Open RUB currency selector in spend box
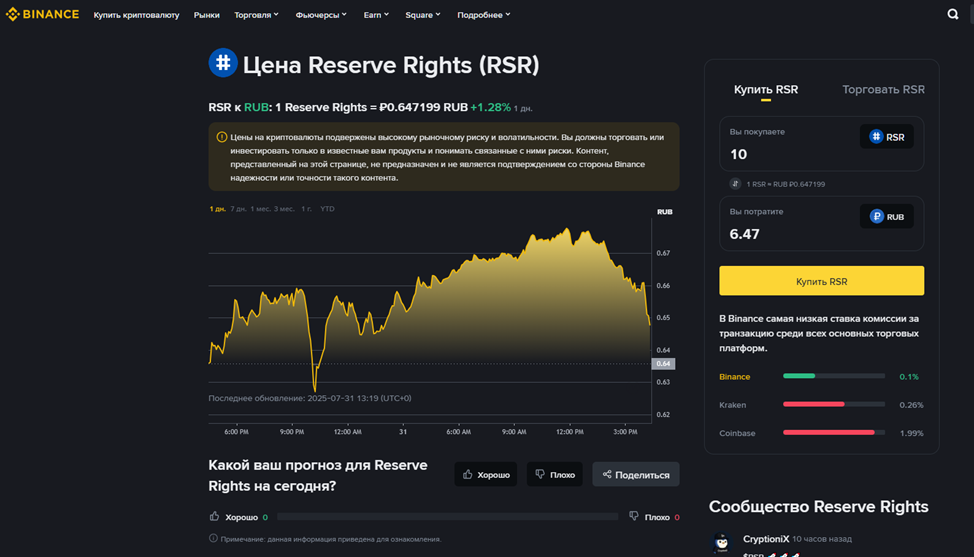This screenshot has width=974, height=557. click(886, 217)
